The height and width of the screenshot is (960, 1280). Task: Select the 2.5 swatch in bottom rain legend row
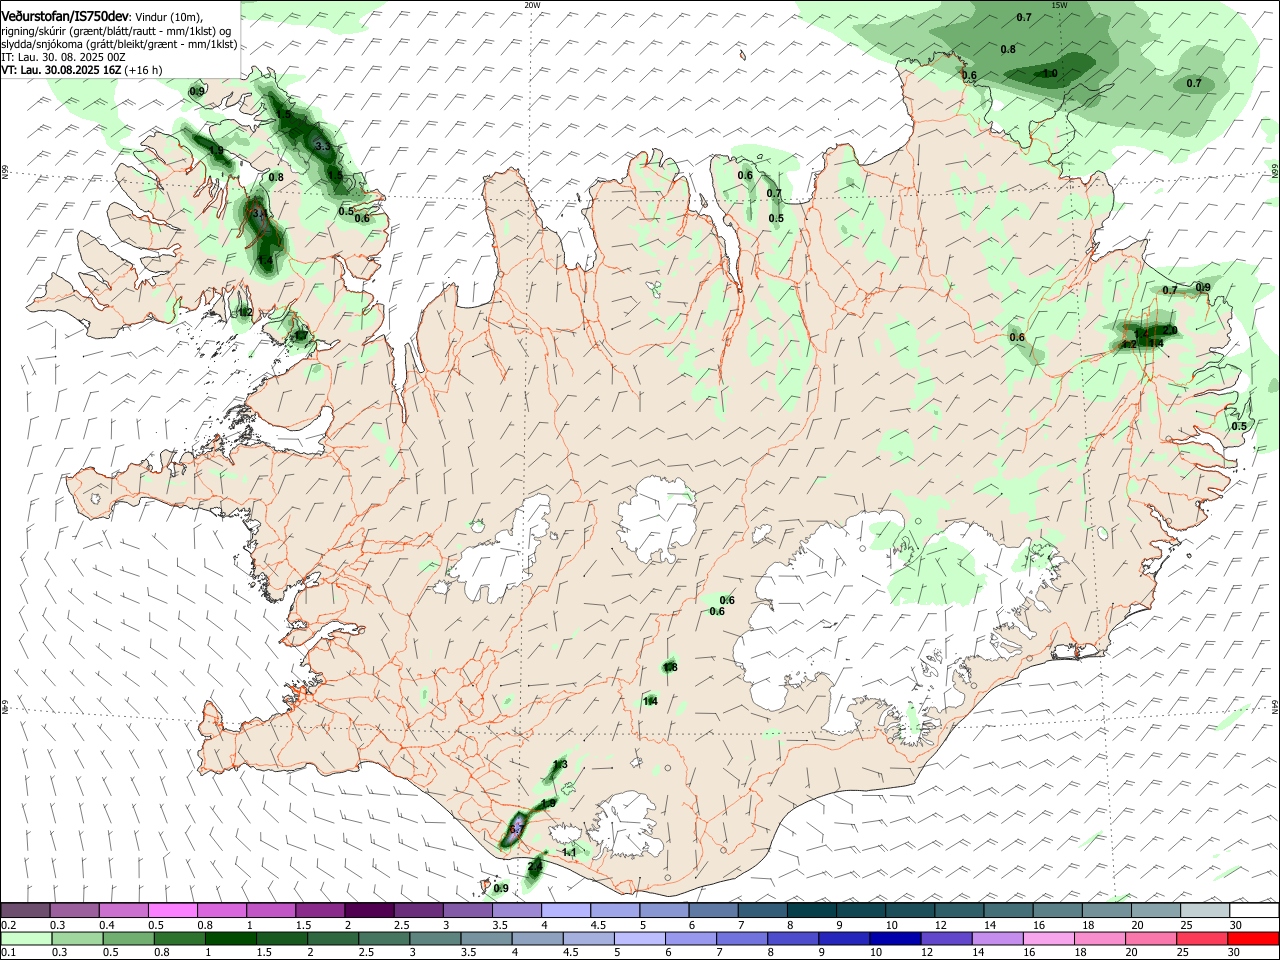pos(384,939)
